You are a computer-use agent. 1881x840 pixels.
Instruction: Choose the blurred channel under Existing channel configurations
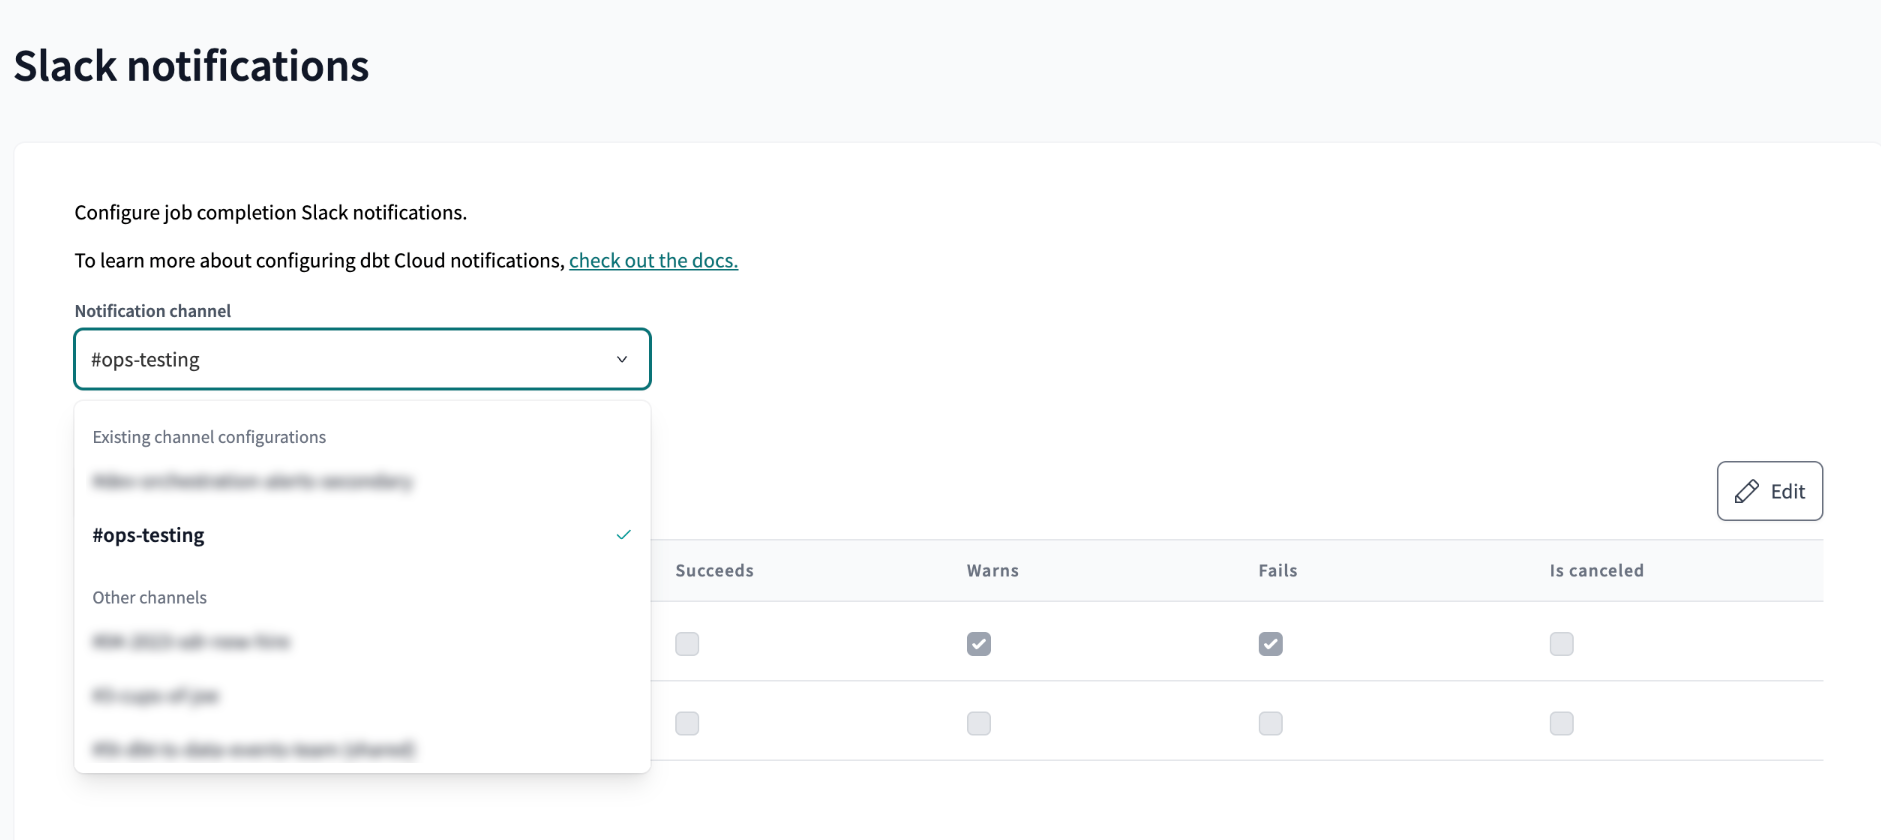tap(252, 482)
